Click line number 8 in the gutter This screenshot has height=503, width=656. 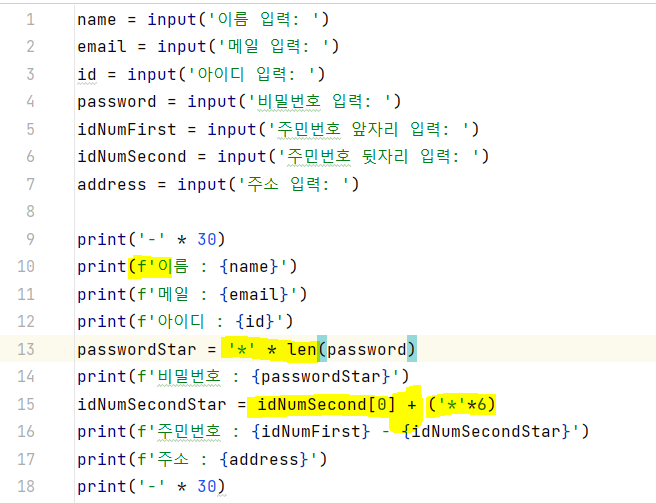[x=30, y=211]
